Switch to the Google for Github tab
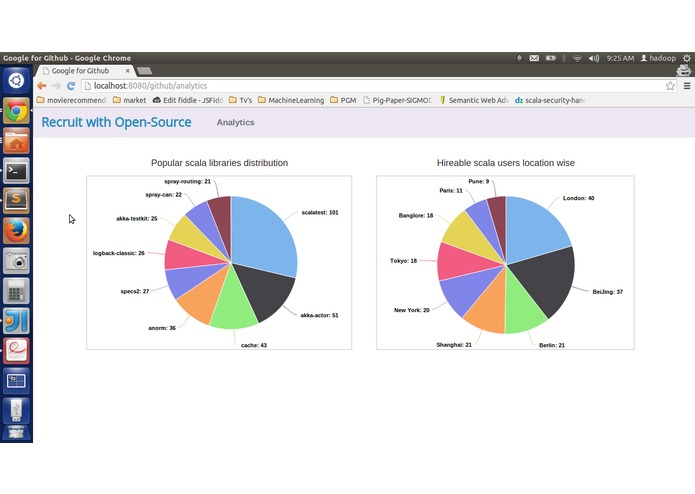The height and width of the screenshot is (494, 695). pyautogui.click(x=80, y=71)
